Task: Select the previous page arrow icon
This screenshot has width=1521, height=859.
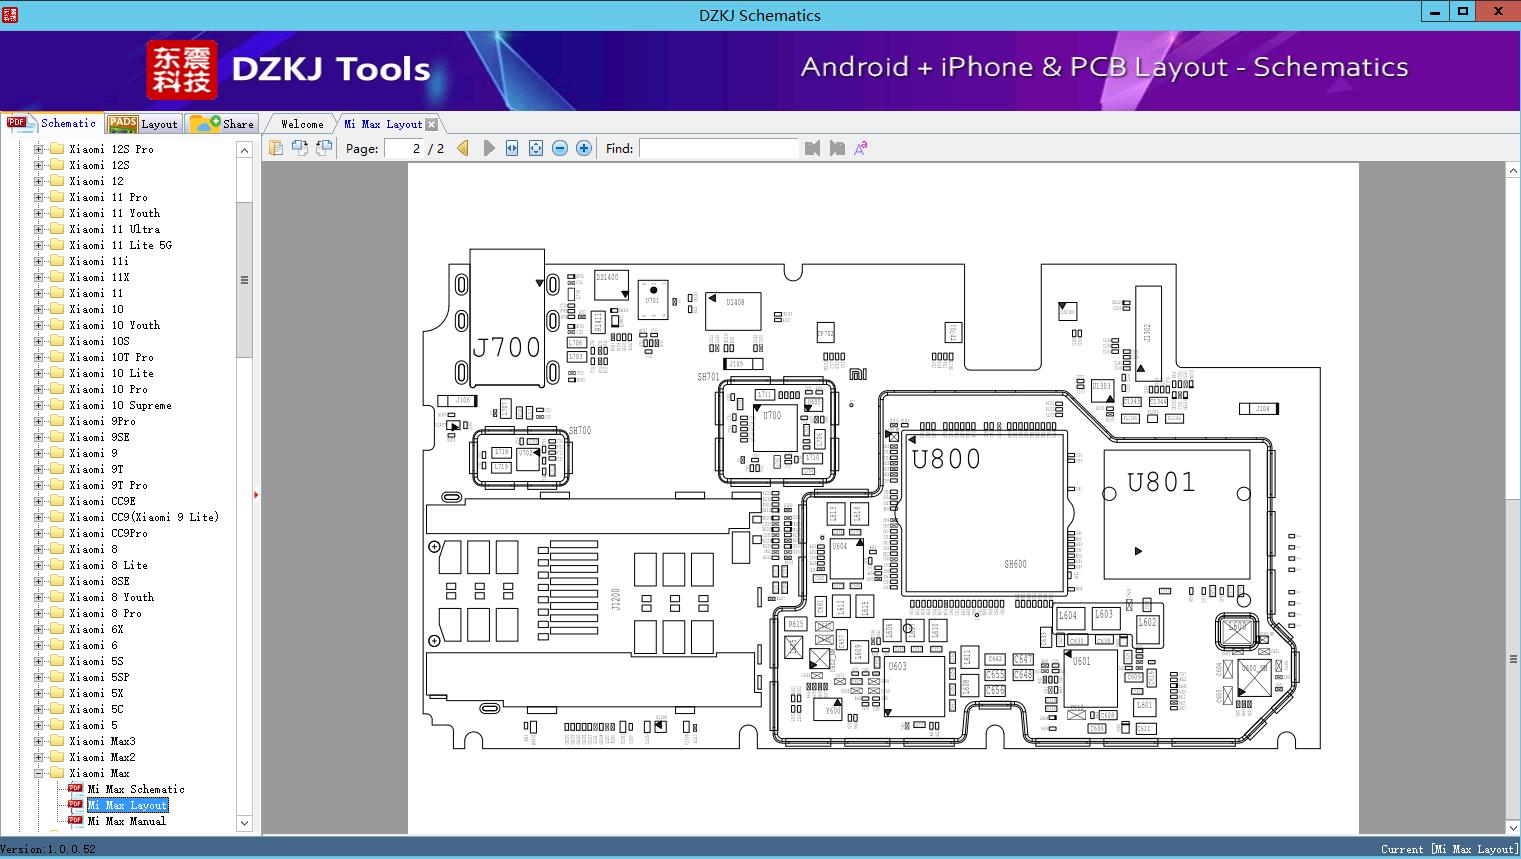Action: point(461,147)
